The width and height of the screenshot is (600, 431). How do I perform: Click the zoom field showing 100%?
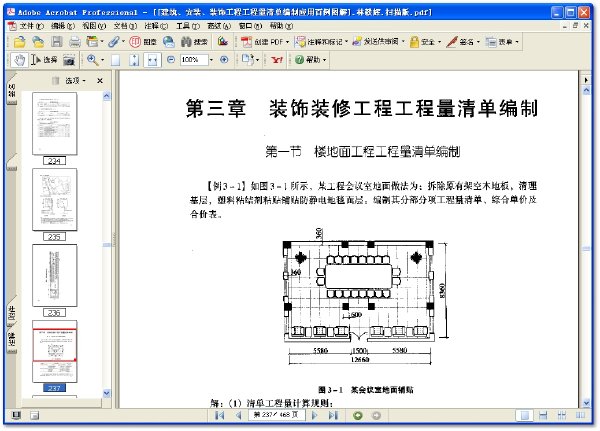click(x=194, y=60)
